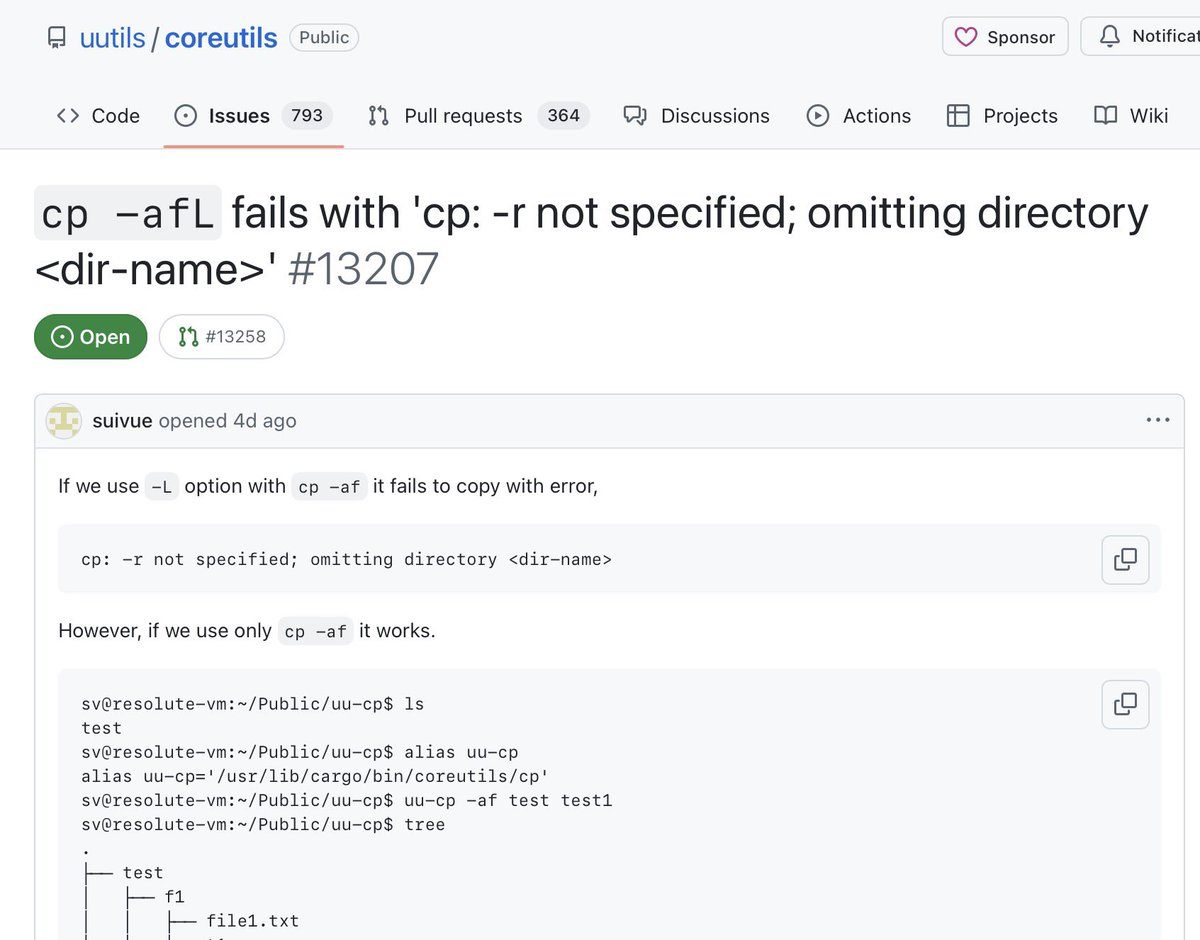Open linked pull request #13258
The height and width of the screenshot is (940, 1200).
pyautogui.click(x=222, y=337)
